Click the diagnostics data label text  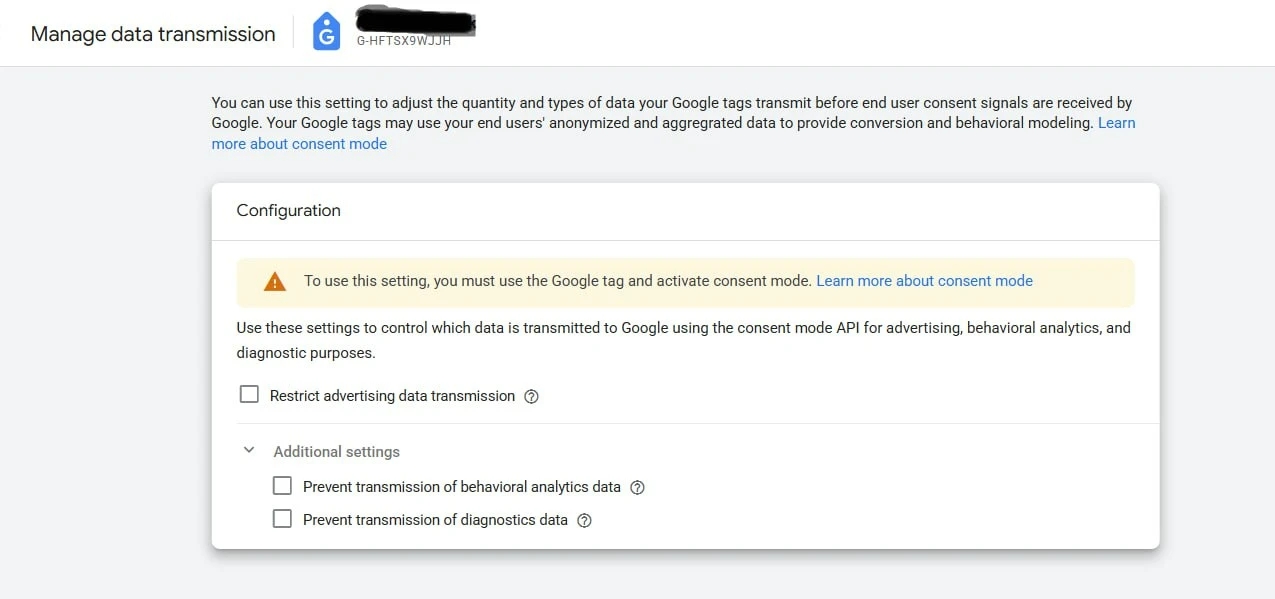[435, 520]
